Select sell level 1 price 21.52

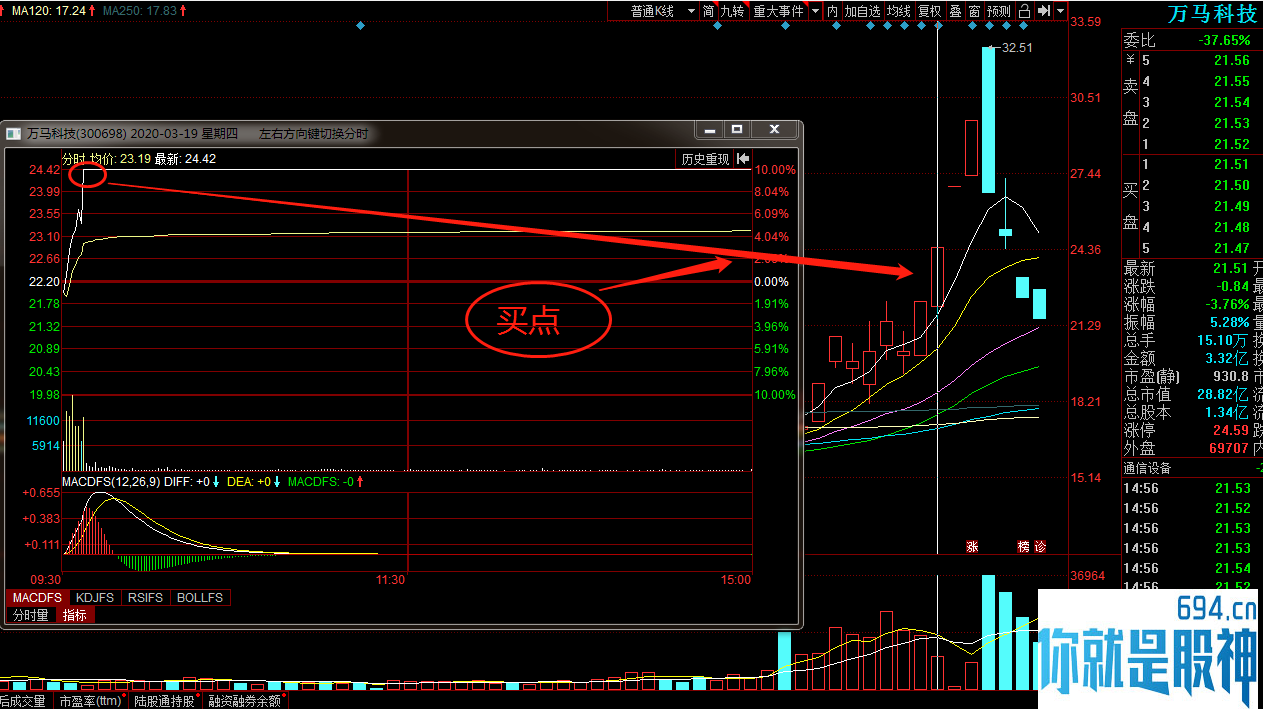(1231, 144)
